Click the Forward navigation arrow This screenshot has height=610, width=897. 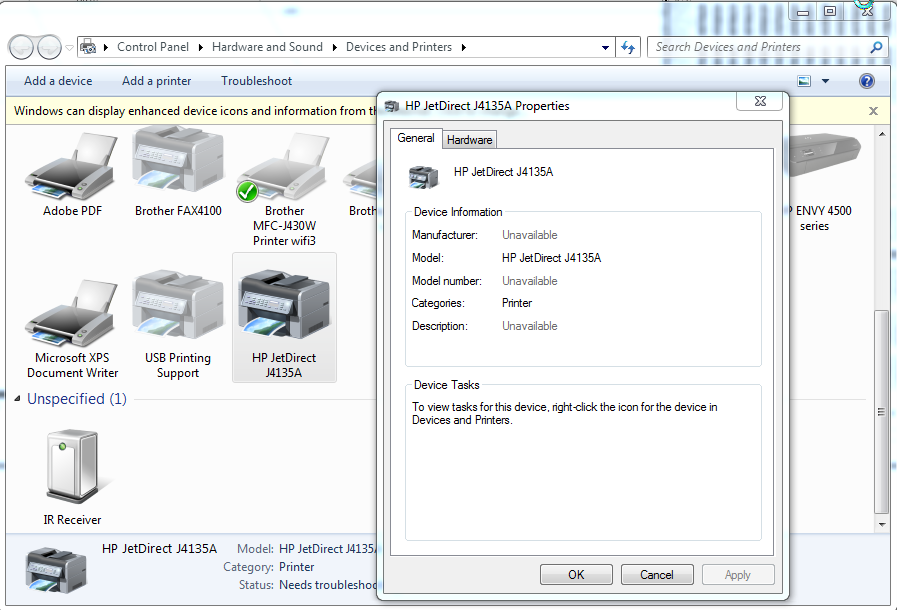[50, 47]
